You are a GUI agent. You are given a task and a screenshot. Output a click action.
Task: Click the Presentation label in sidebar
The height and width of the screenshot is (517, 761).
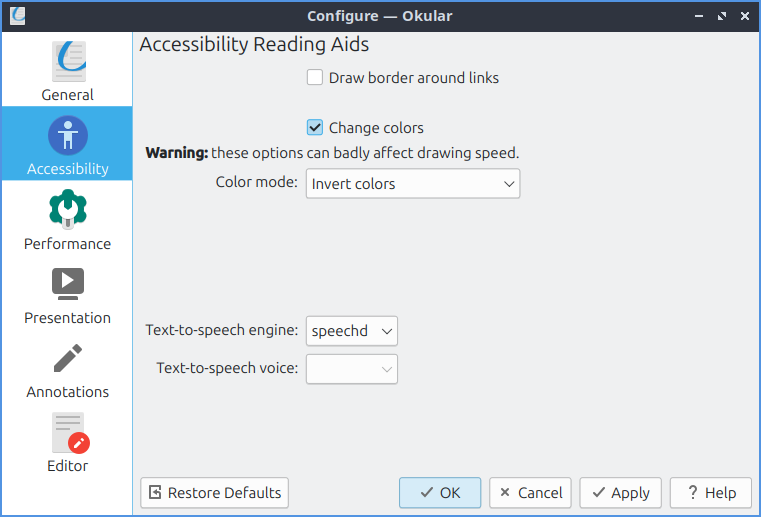[x=67, y=318]
